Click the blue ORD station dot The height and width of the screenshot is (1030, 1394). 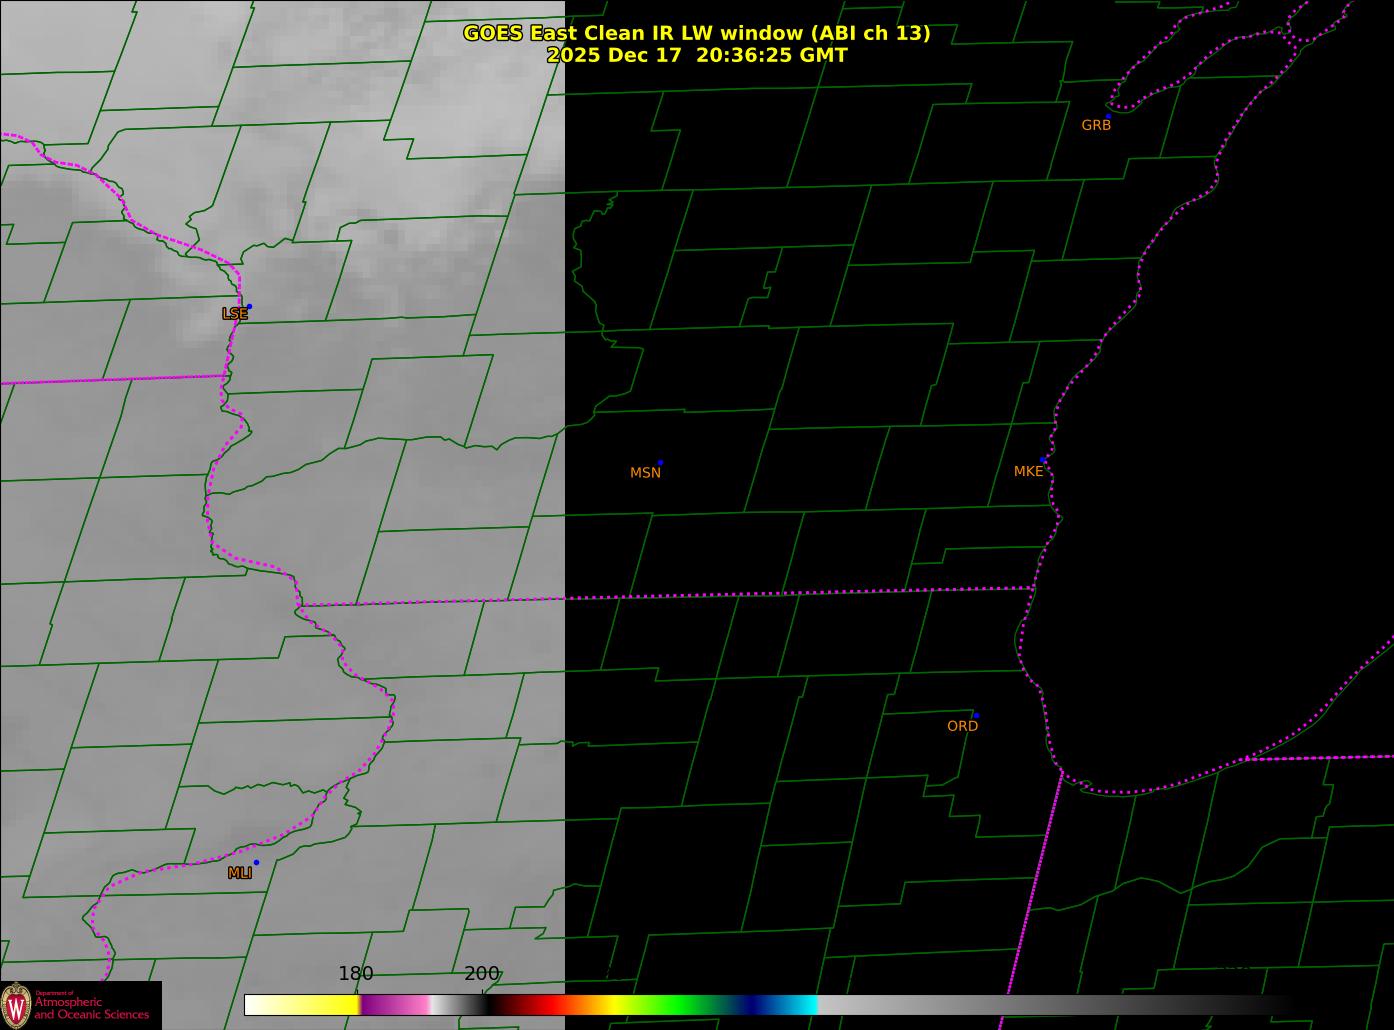coord(976,716)
